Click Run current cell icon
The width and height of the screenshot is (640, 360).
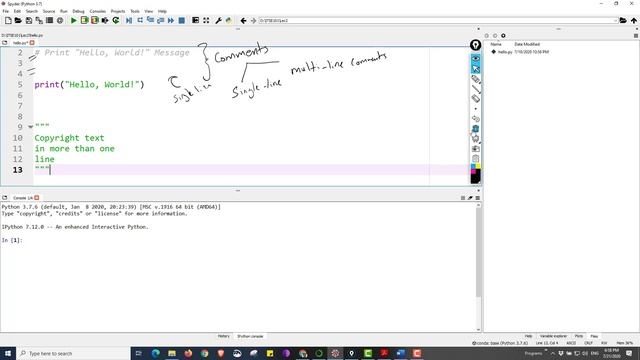pyautogui.click(x=84, y=20)
